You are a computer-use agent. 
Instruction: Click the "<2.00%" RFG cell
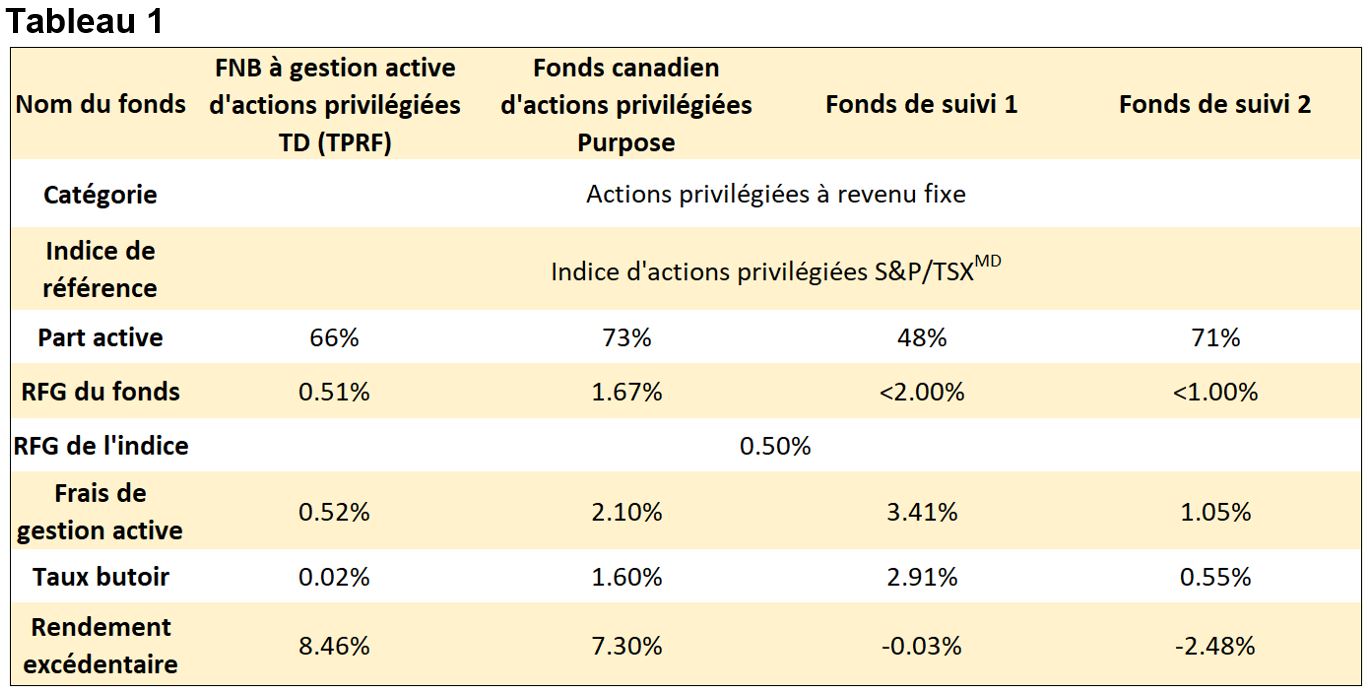(x=921, y=392)
